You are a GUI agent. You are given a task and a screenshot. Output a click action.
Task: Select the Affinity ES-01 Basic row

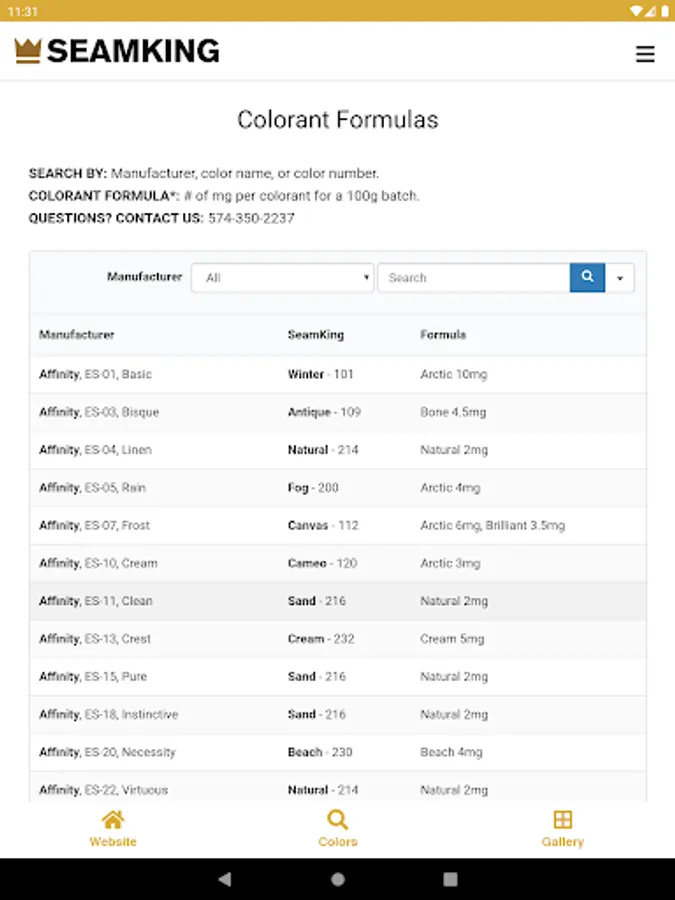click(95, 374)
